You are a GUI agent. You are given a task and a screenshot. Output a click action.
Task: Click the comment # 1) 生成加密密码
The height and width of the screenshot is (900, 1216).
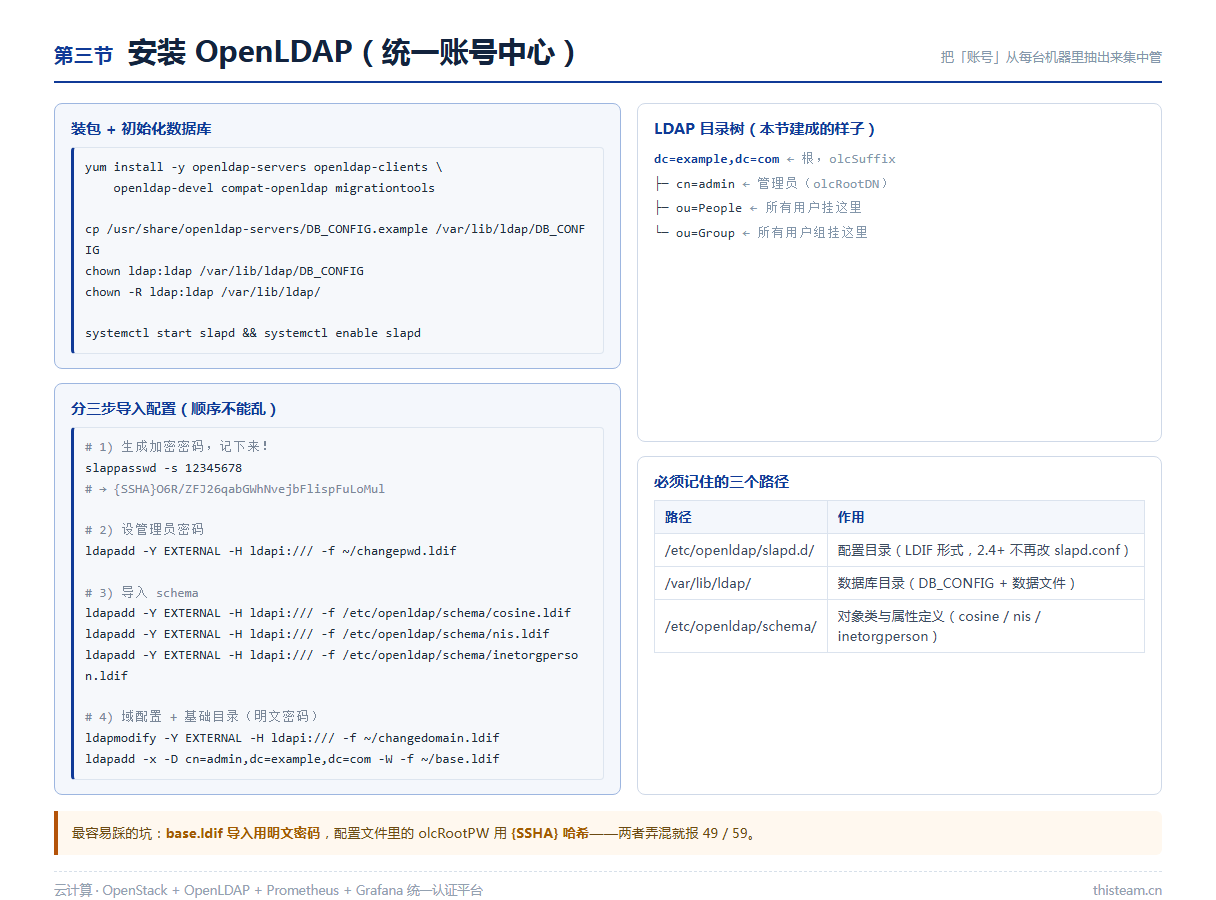point(177,447)
